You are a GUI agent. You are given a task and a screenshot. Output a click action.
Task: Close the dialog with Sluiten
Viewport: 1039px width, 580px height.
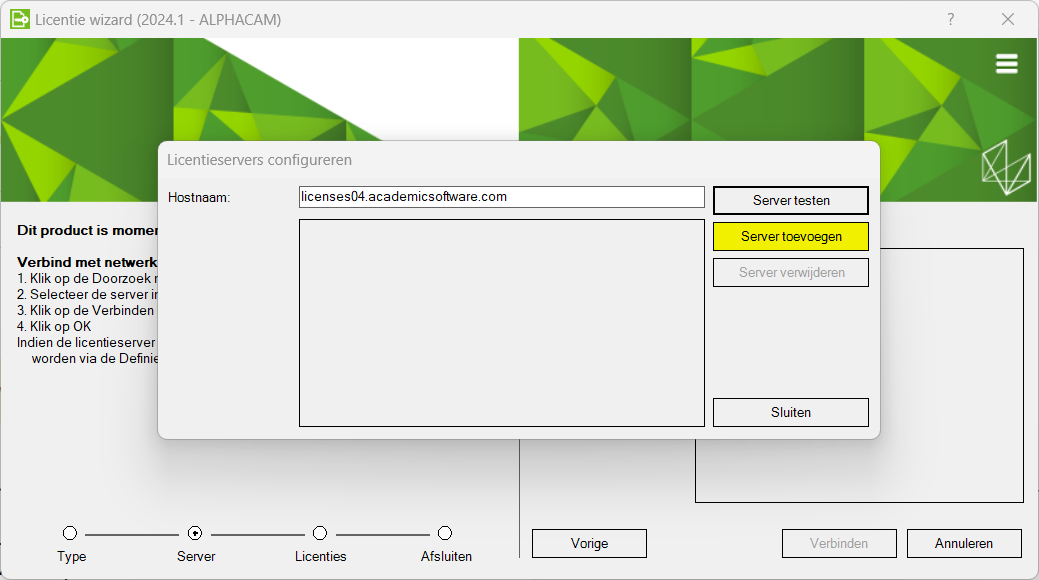click(x=791, y=412)
